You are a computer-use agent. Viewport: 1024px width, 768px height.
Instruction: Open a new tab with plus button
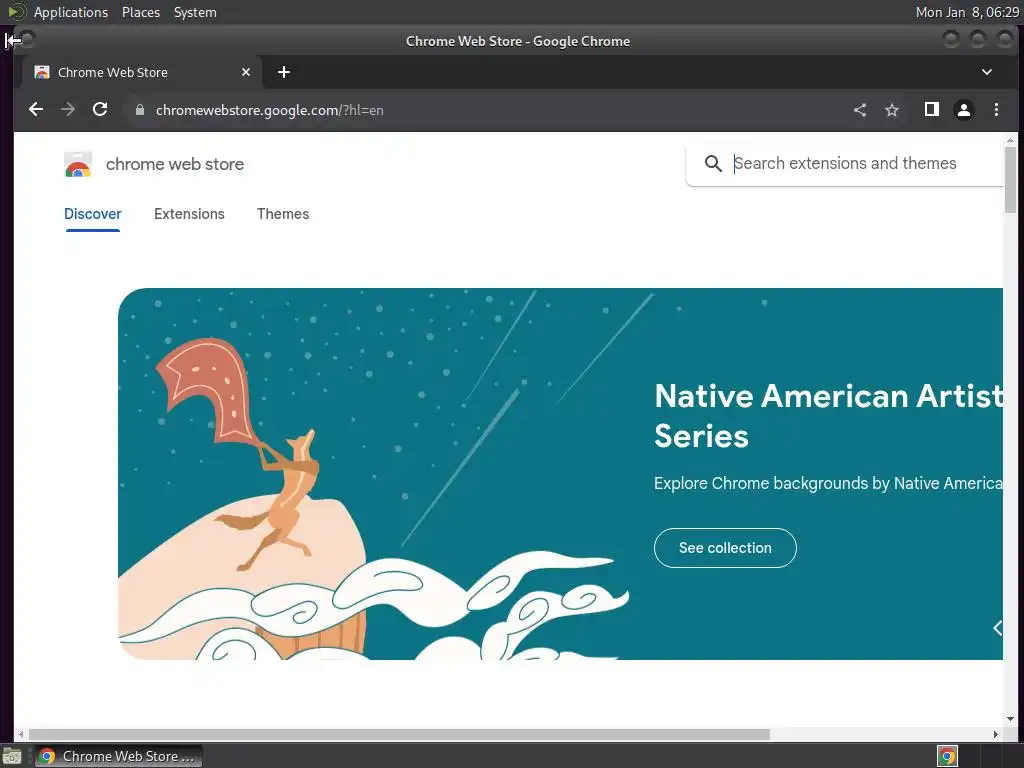[x=283, y=72]
